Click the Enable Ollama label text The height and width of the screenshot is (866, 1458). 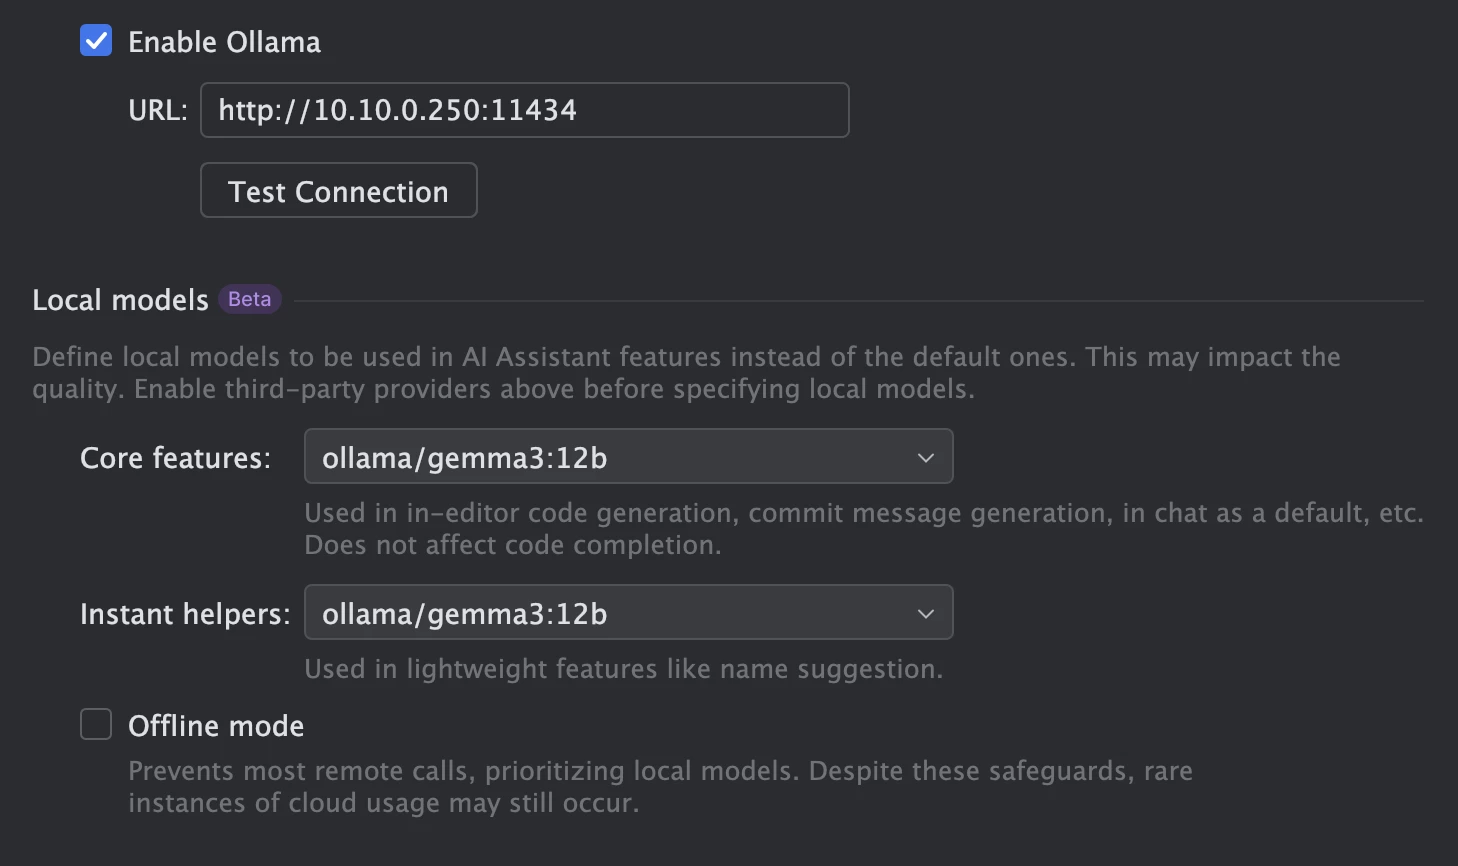[225, 42]
